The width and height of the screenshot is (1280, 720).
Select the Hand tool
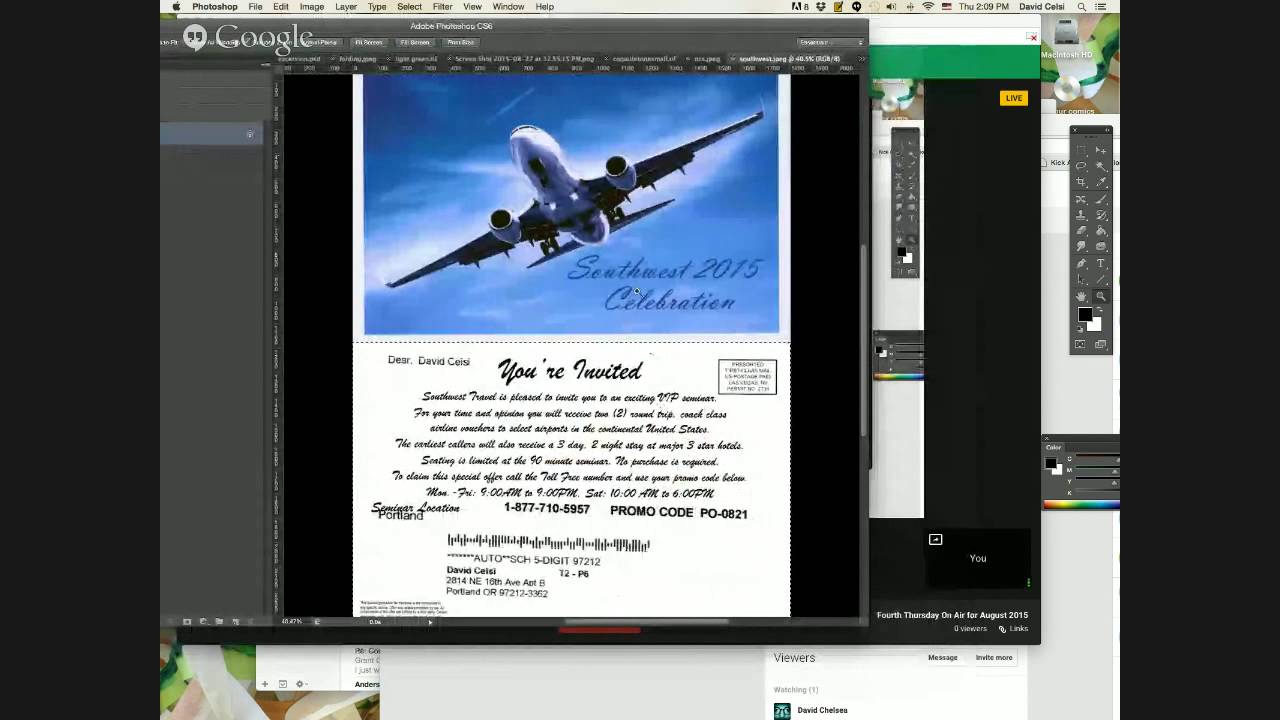1082,296
